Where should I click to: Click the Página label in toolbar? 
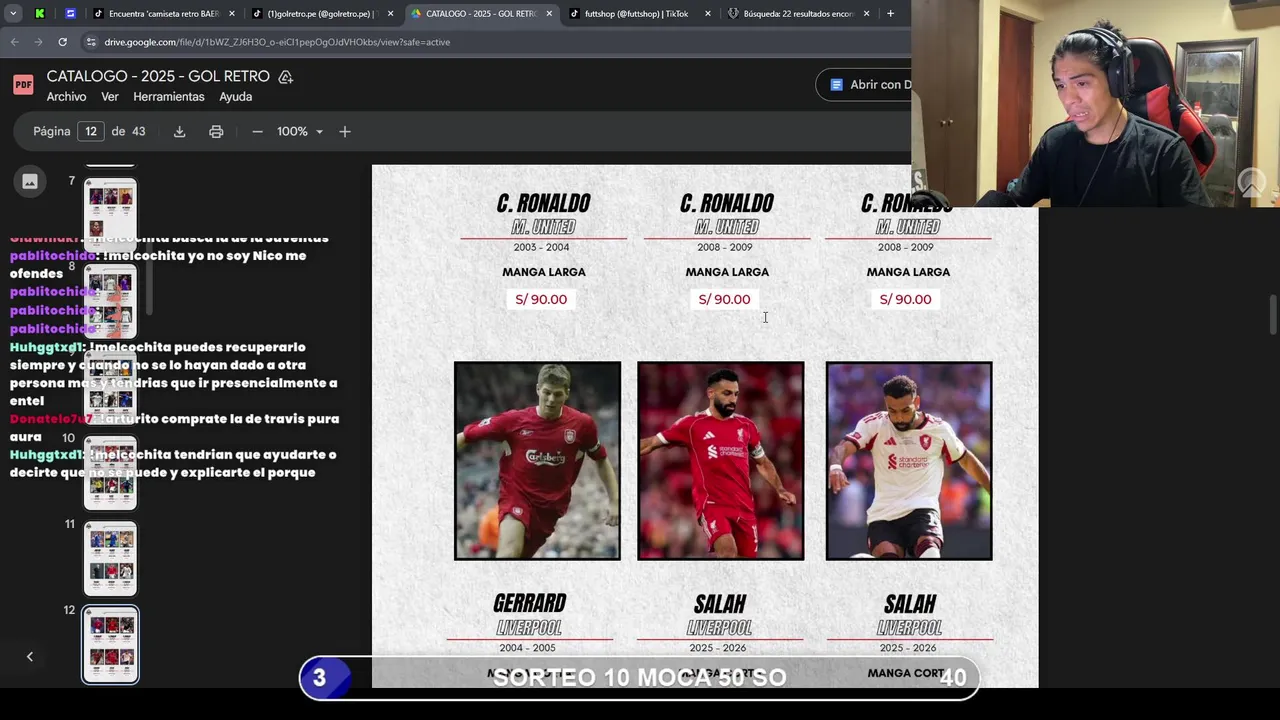52,131
